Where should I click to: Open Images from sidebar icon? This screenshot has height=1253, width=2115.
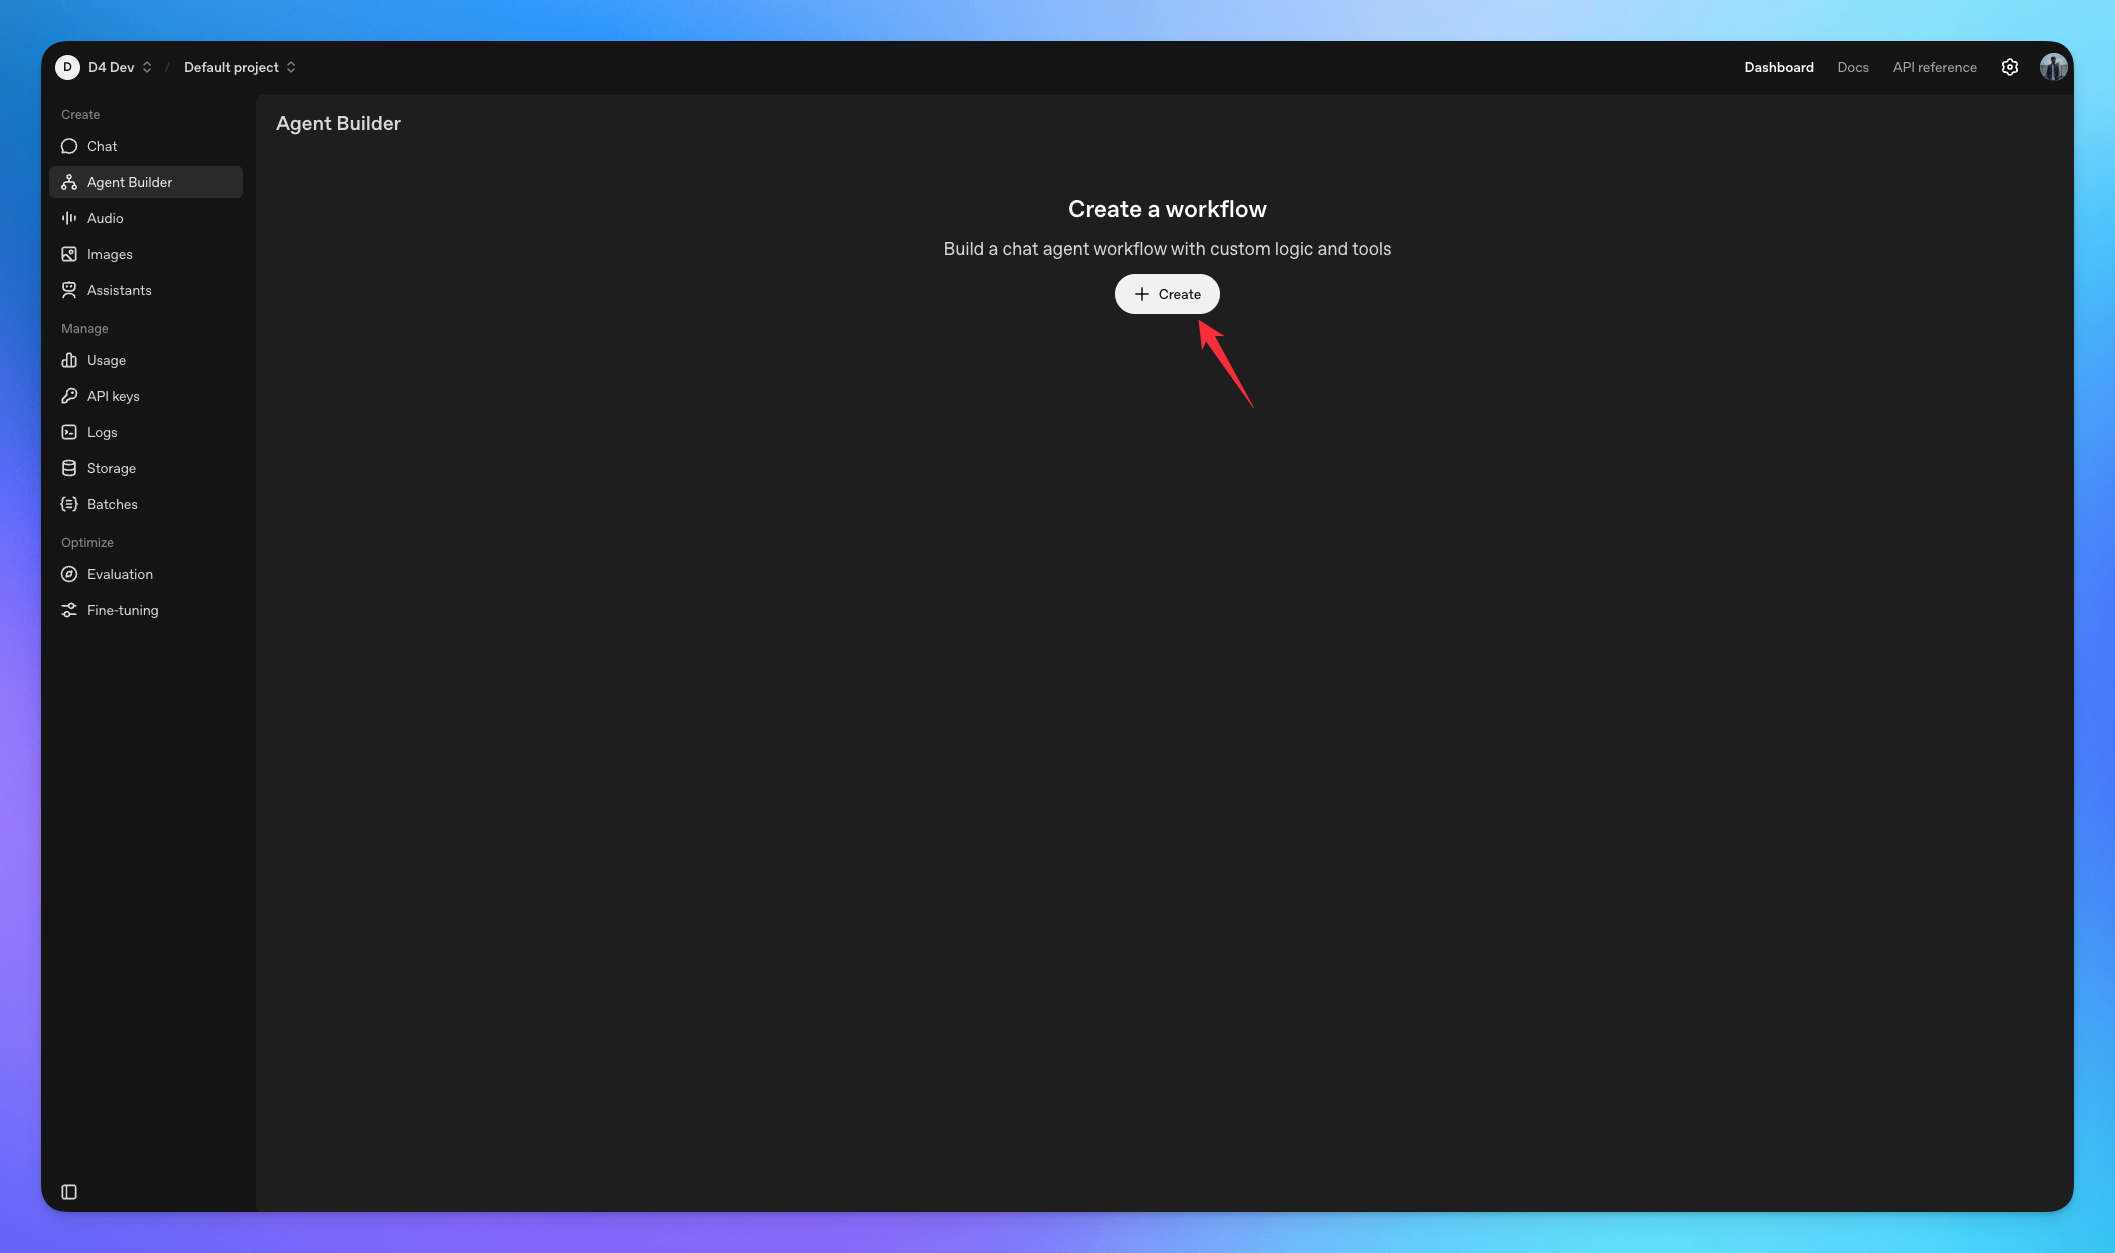(69, 254)
